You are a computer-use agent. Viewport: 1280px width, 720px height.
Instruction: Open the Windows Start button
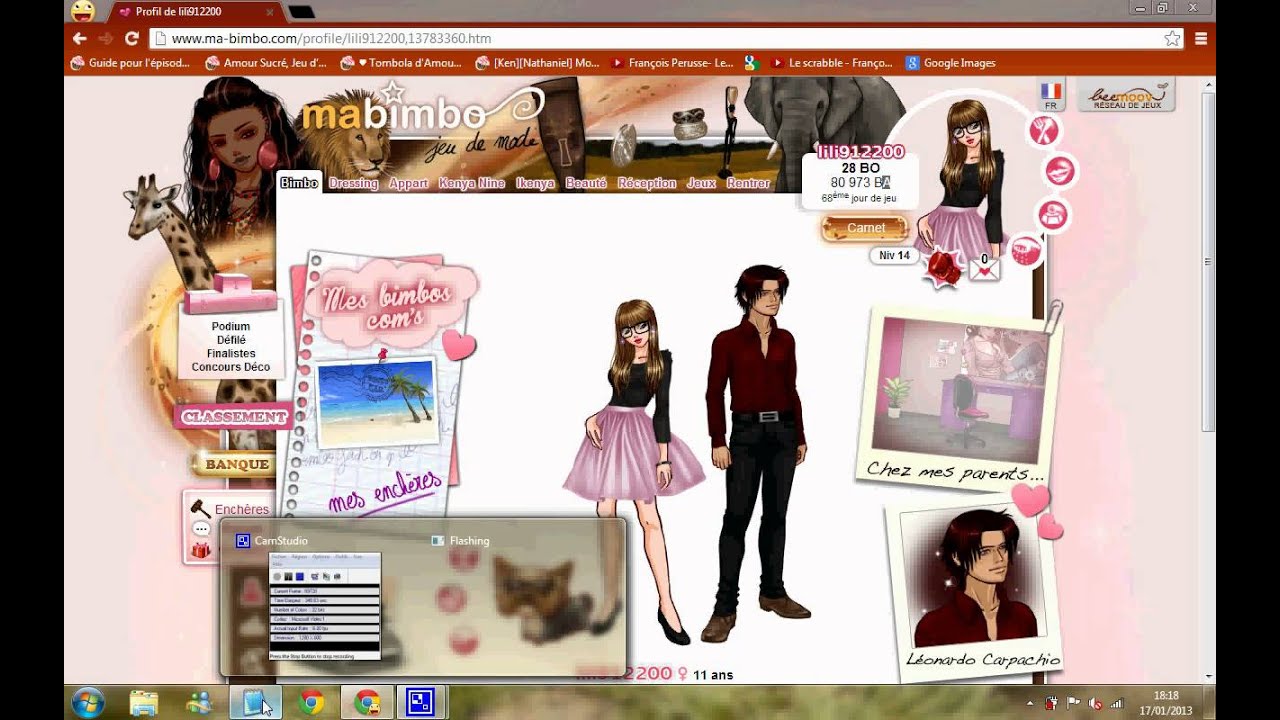88,702
